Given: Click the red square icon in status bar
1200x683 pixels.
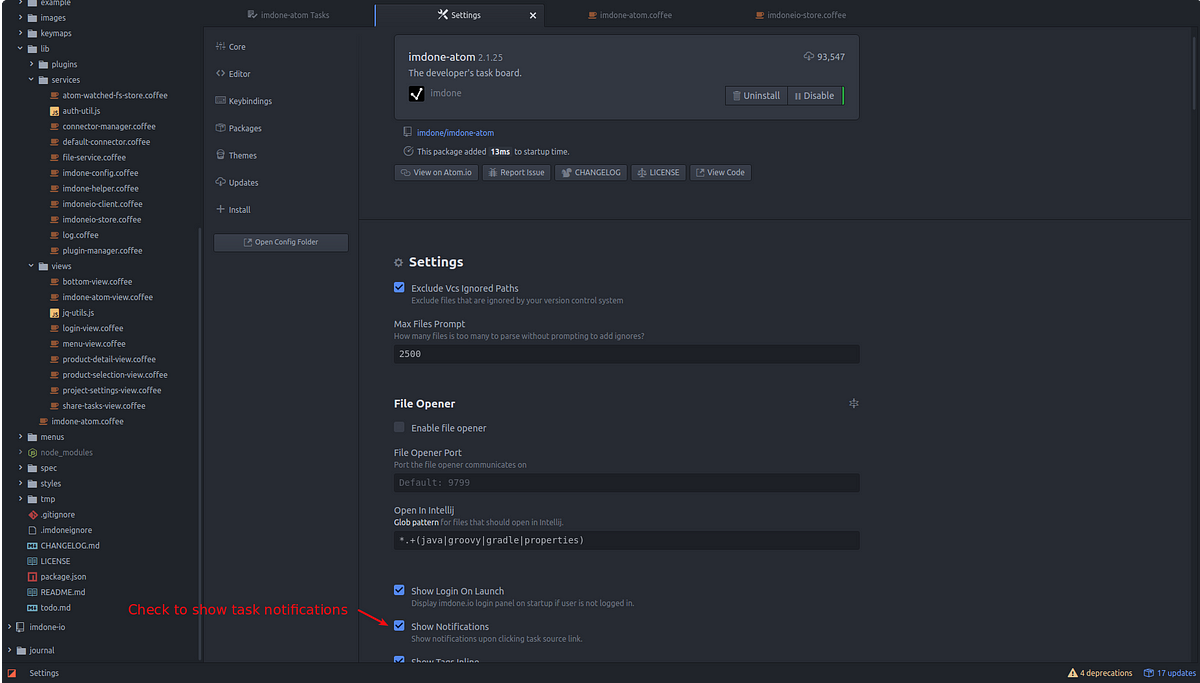Looking at the screenshot, I should click(12, 673).
